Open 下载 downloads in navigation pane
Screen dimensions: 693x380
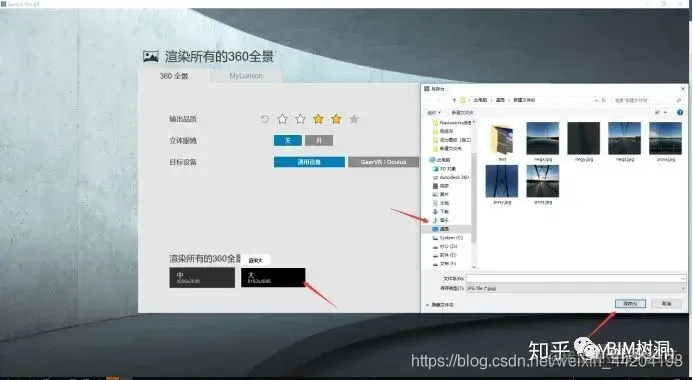pos(441,212)
